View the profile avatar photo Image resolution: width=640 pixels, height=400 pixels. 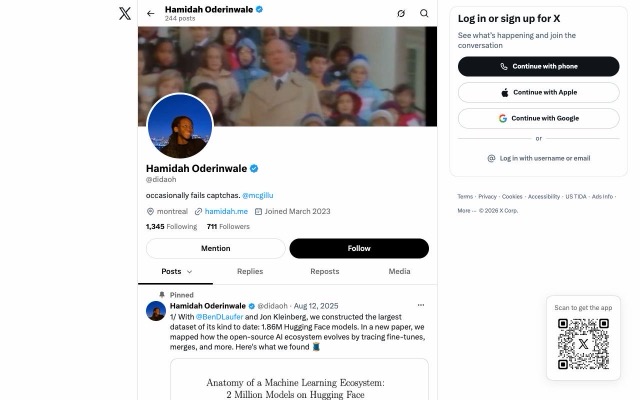coord(180,126)
